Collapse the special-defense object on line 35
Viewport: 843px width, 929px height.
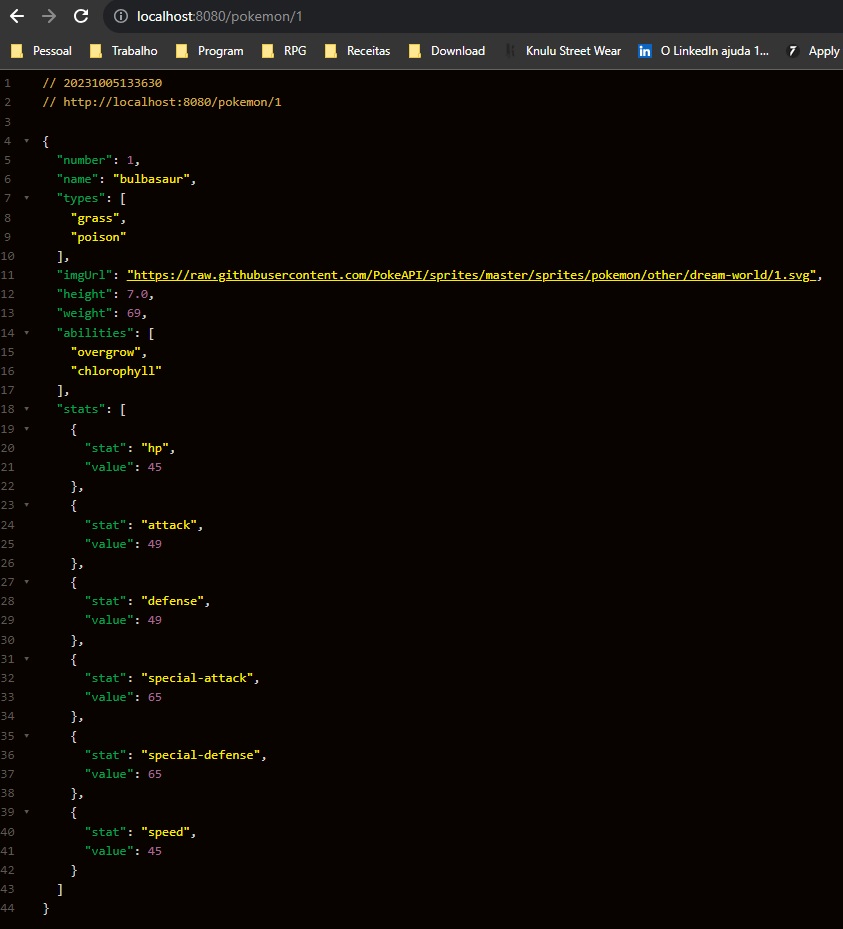27,735
